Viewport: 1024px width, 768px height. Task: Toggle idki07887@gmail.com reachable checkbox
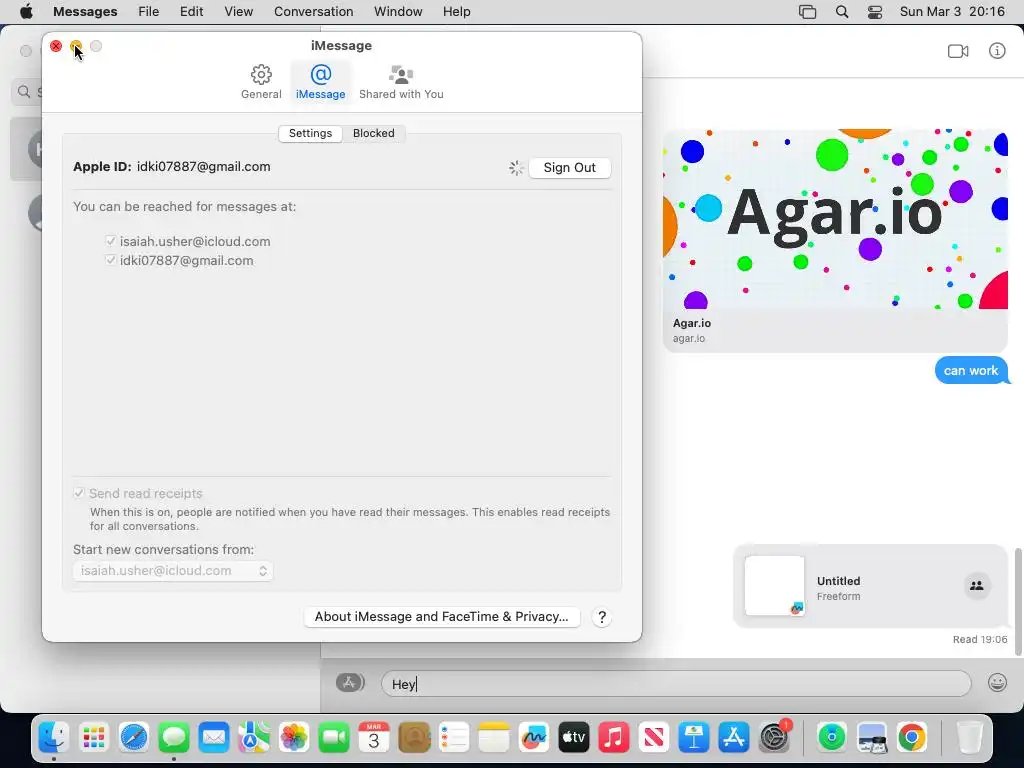click(x=110, y=260)
